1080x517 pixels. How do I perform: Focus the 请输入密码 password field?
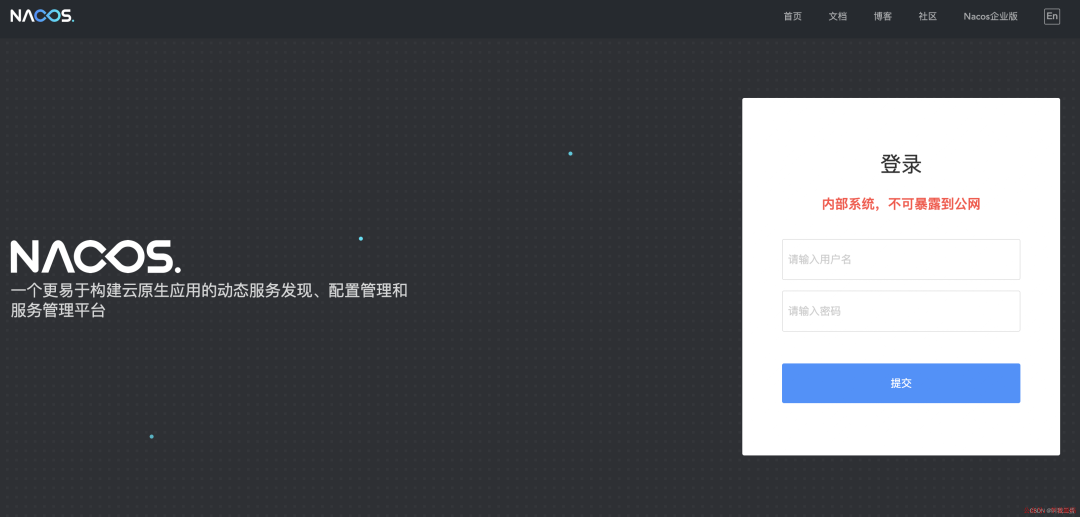pyautogui.click(x=901, y=311)
